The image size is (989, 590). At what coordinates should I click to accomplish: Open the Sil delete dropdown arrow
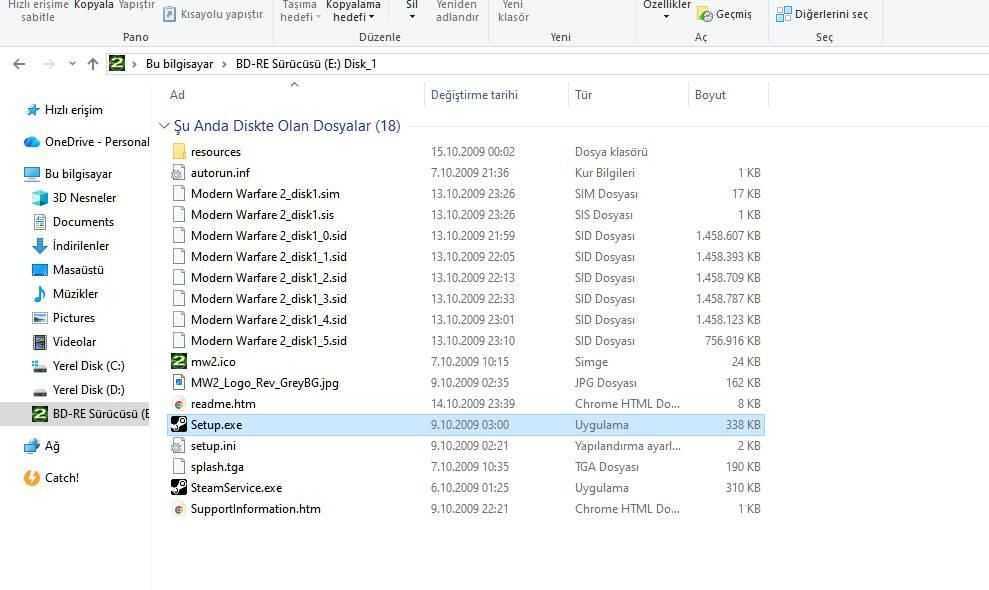pyautogui.click(x=412, y=17)
